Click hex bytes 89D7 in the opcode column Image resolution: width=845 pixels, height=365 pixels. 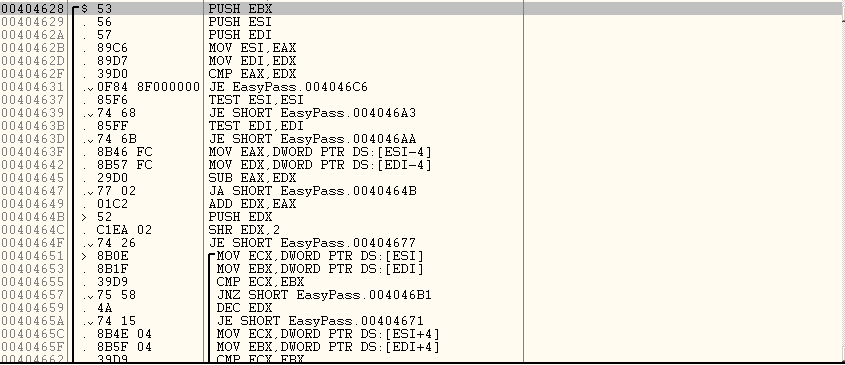[x=112, y=61]
